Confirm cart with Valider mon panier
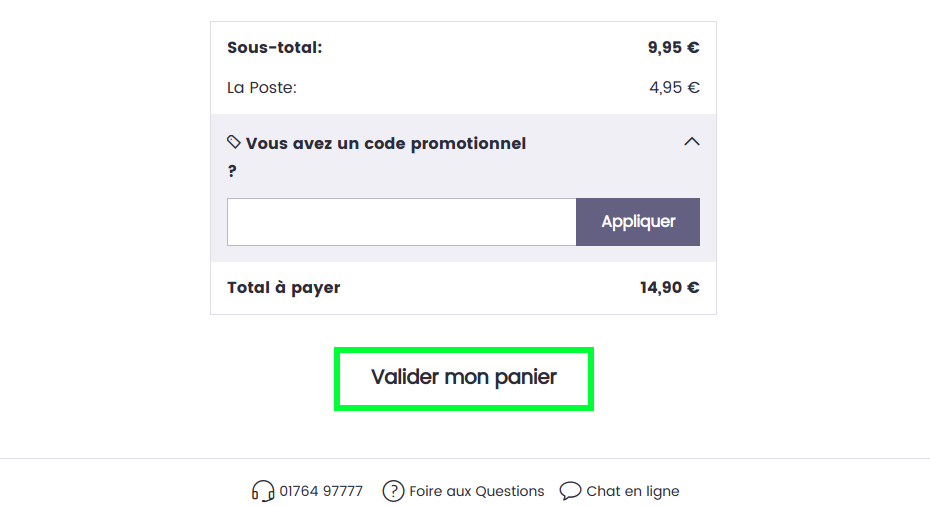Viewport: 930px width, 506px height. [464, 378]
